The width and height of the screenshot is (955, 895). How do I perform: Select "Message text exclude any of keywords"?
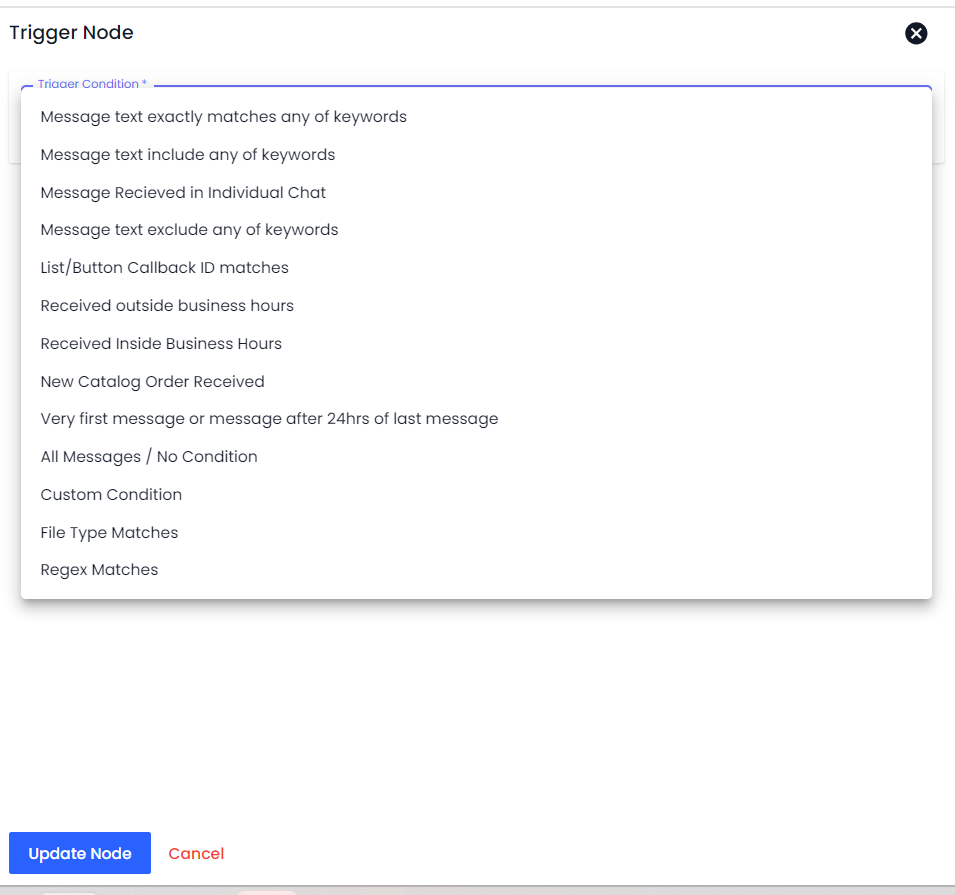click(189, 230)
